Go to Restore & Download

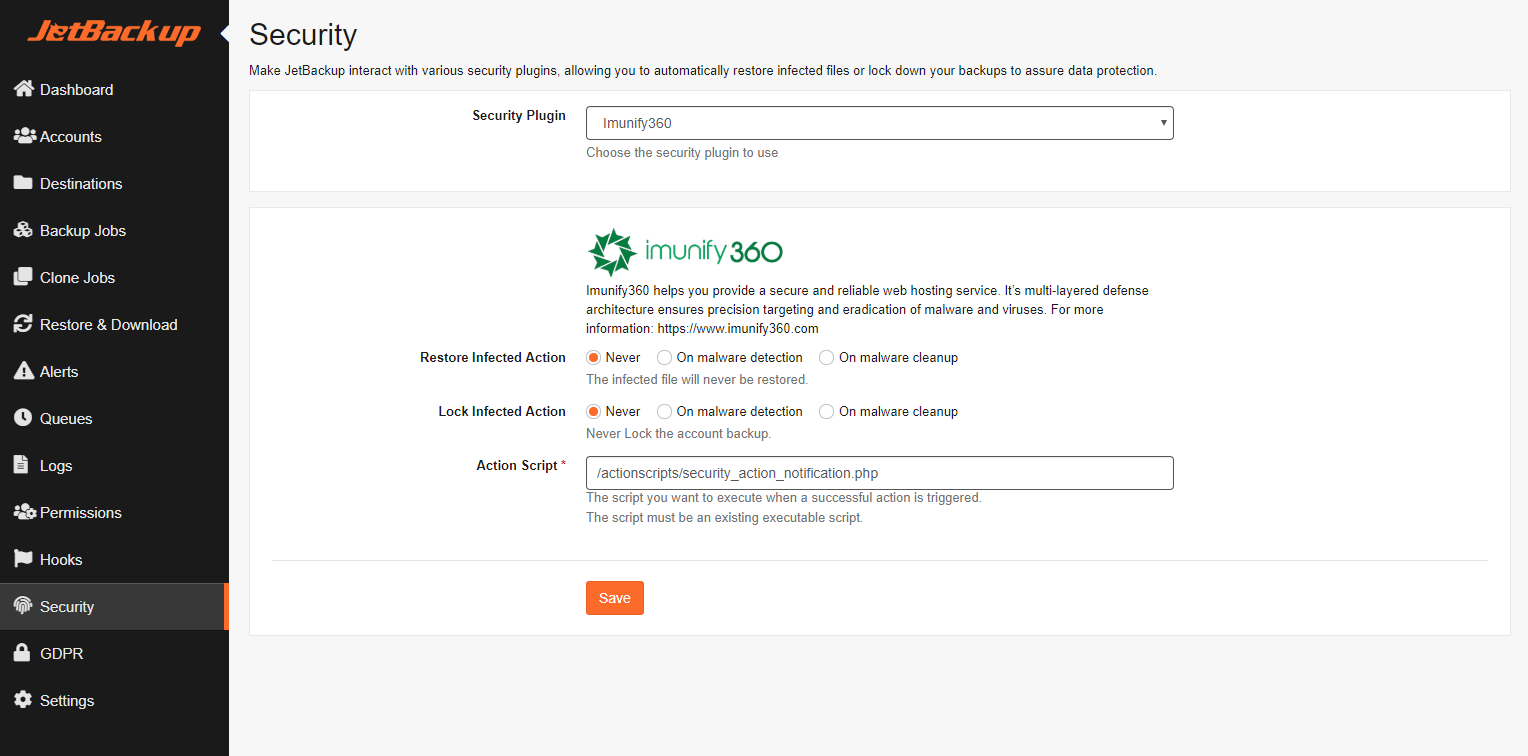coord(114,324)
